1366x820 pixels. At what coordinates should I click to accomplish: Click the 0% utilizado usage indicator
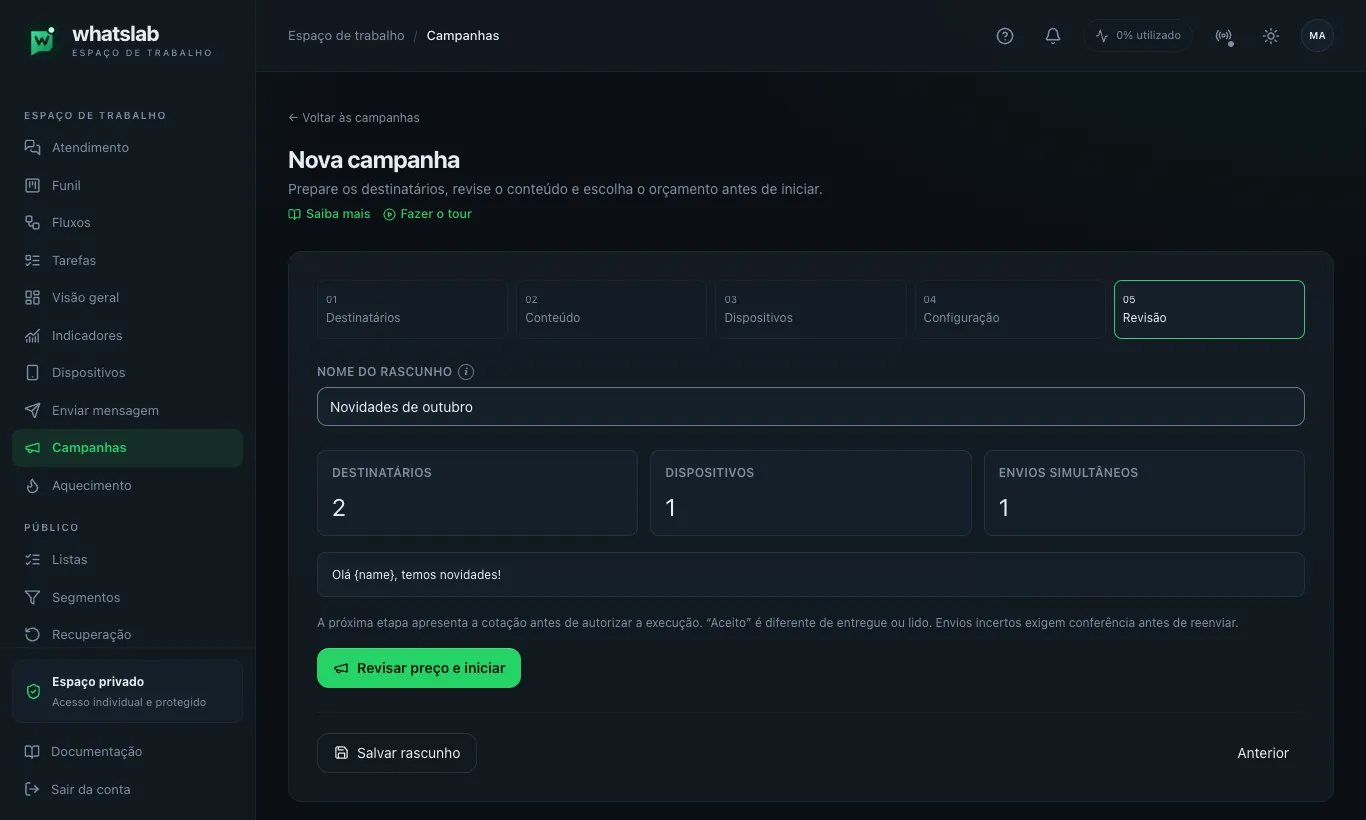coord(1138,36)
